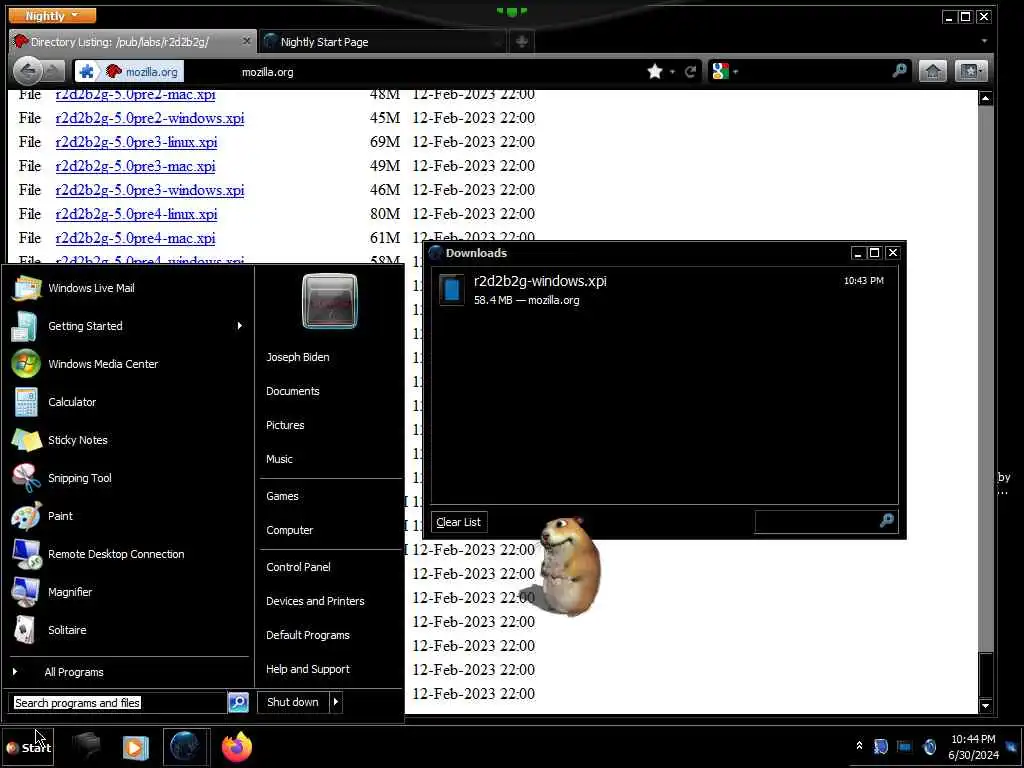This screenshot has width=1024, height=768.
Task: Expand the Shut down options arrow
Action: click(336, 702)
